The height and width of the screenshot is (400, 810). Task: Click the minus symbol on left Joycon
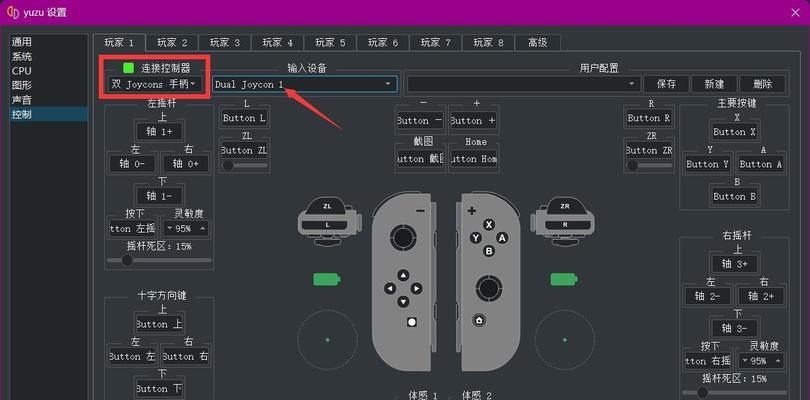coord(420,211)
